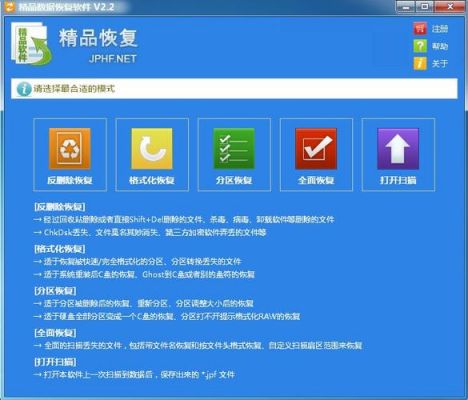Viewport: 468px width, 400px height.
Task: Select the red checkmark full recovery icon
Action: tap(316, 149)
